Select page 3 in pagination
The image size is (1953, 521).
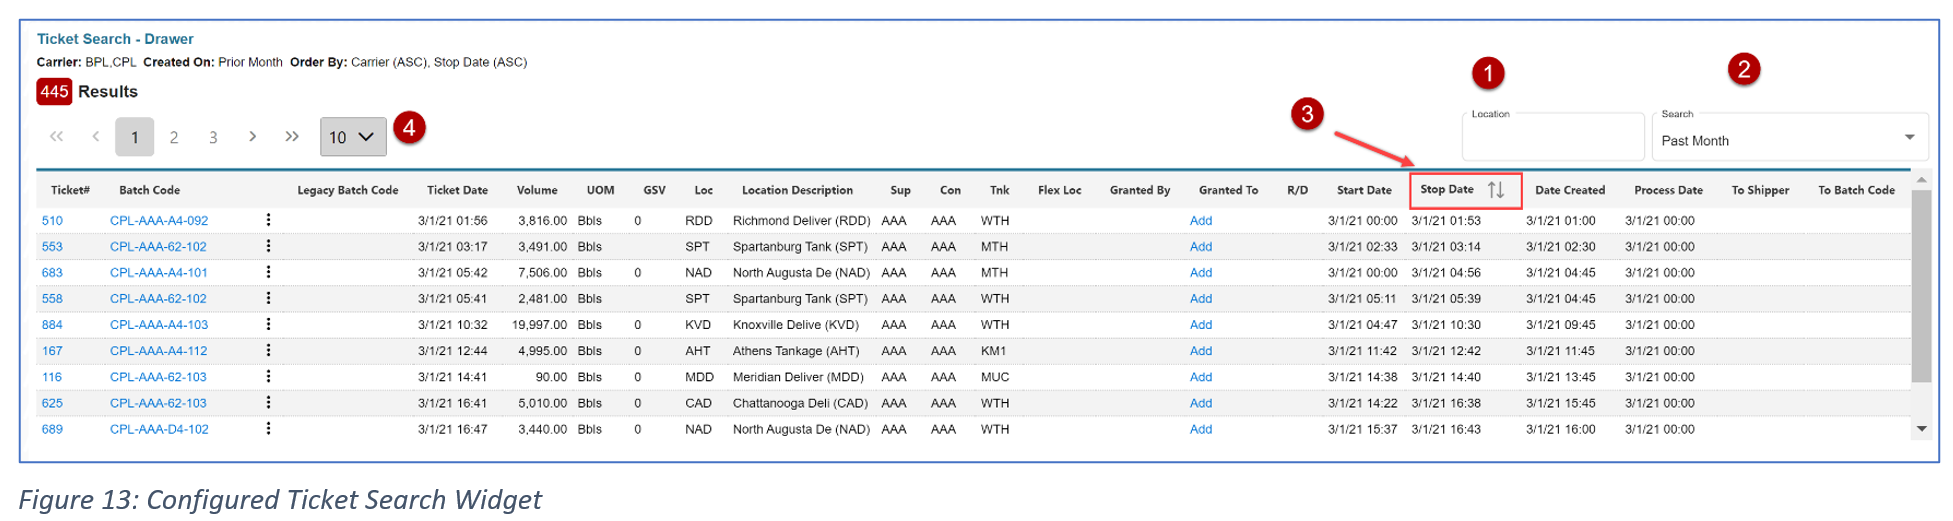[213, 137]
